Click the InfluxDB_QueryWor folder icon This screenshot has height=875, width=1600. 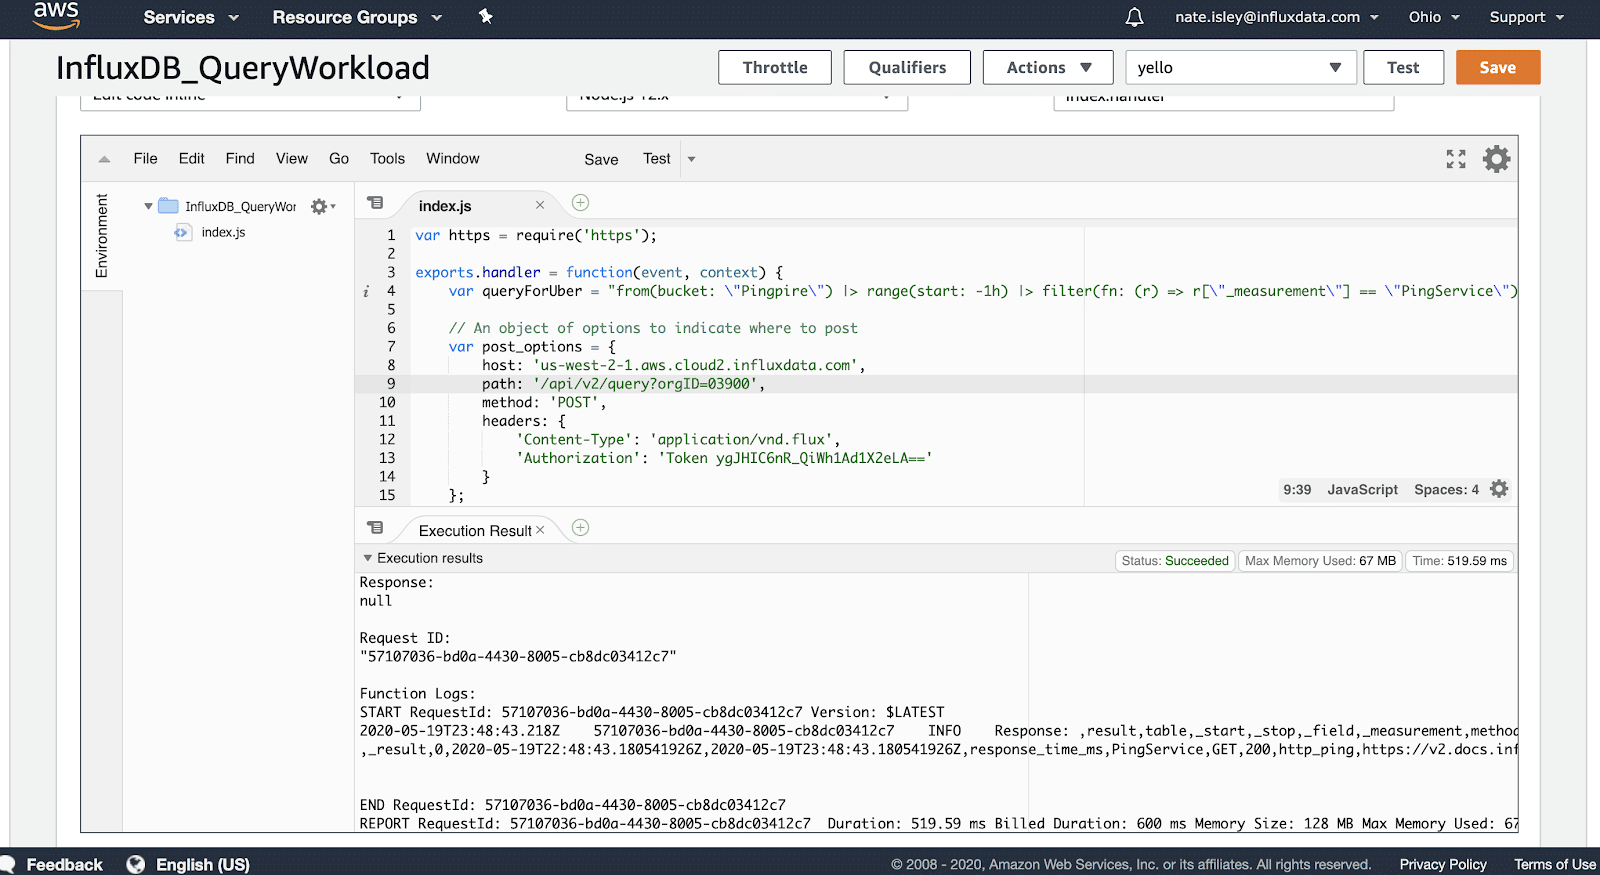[168, 206]
